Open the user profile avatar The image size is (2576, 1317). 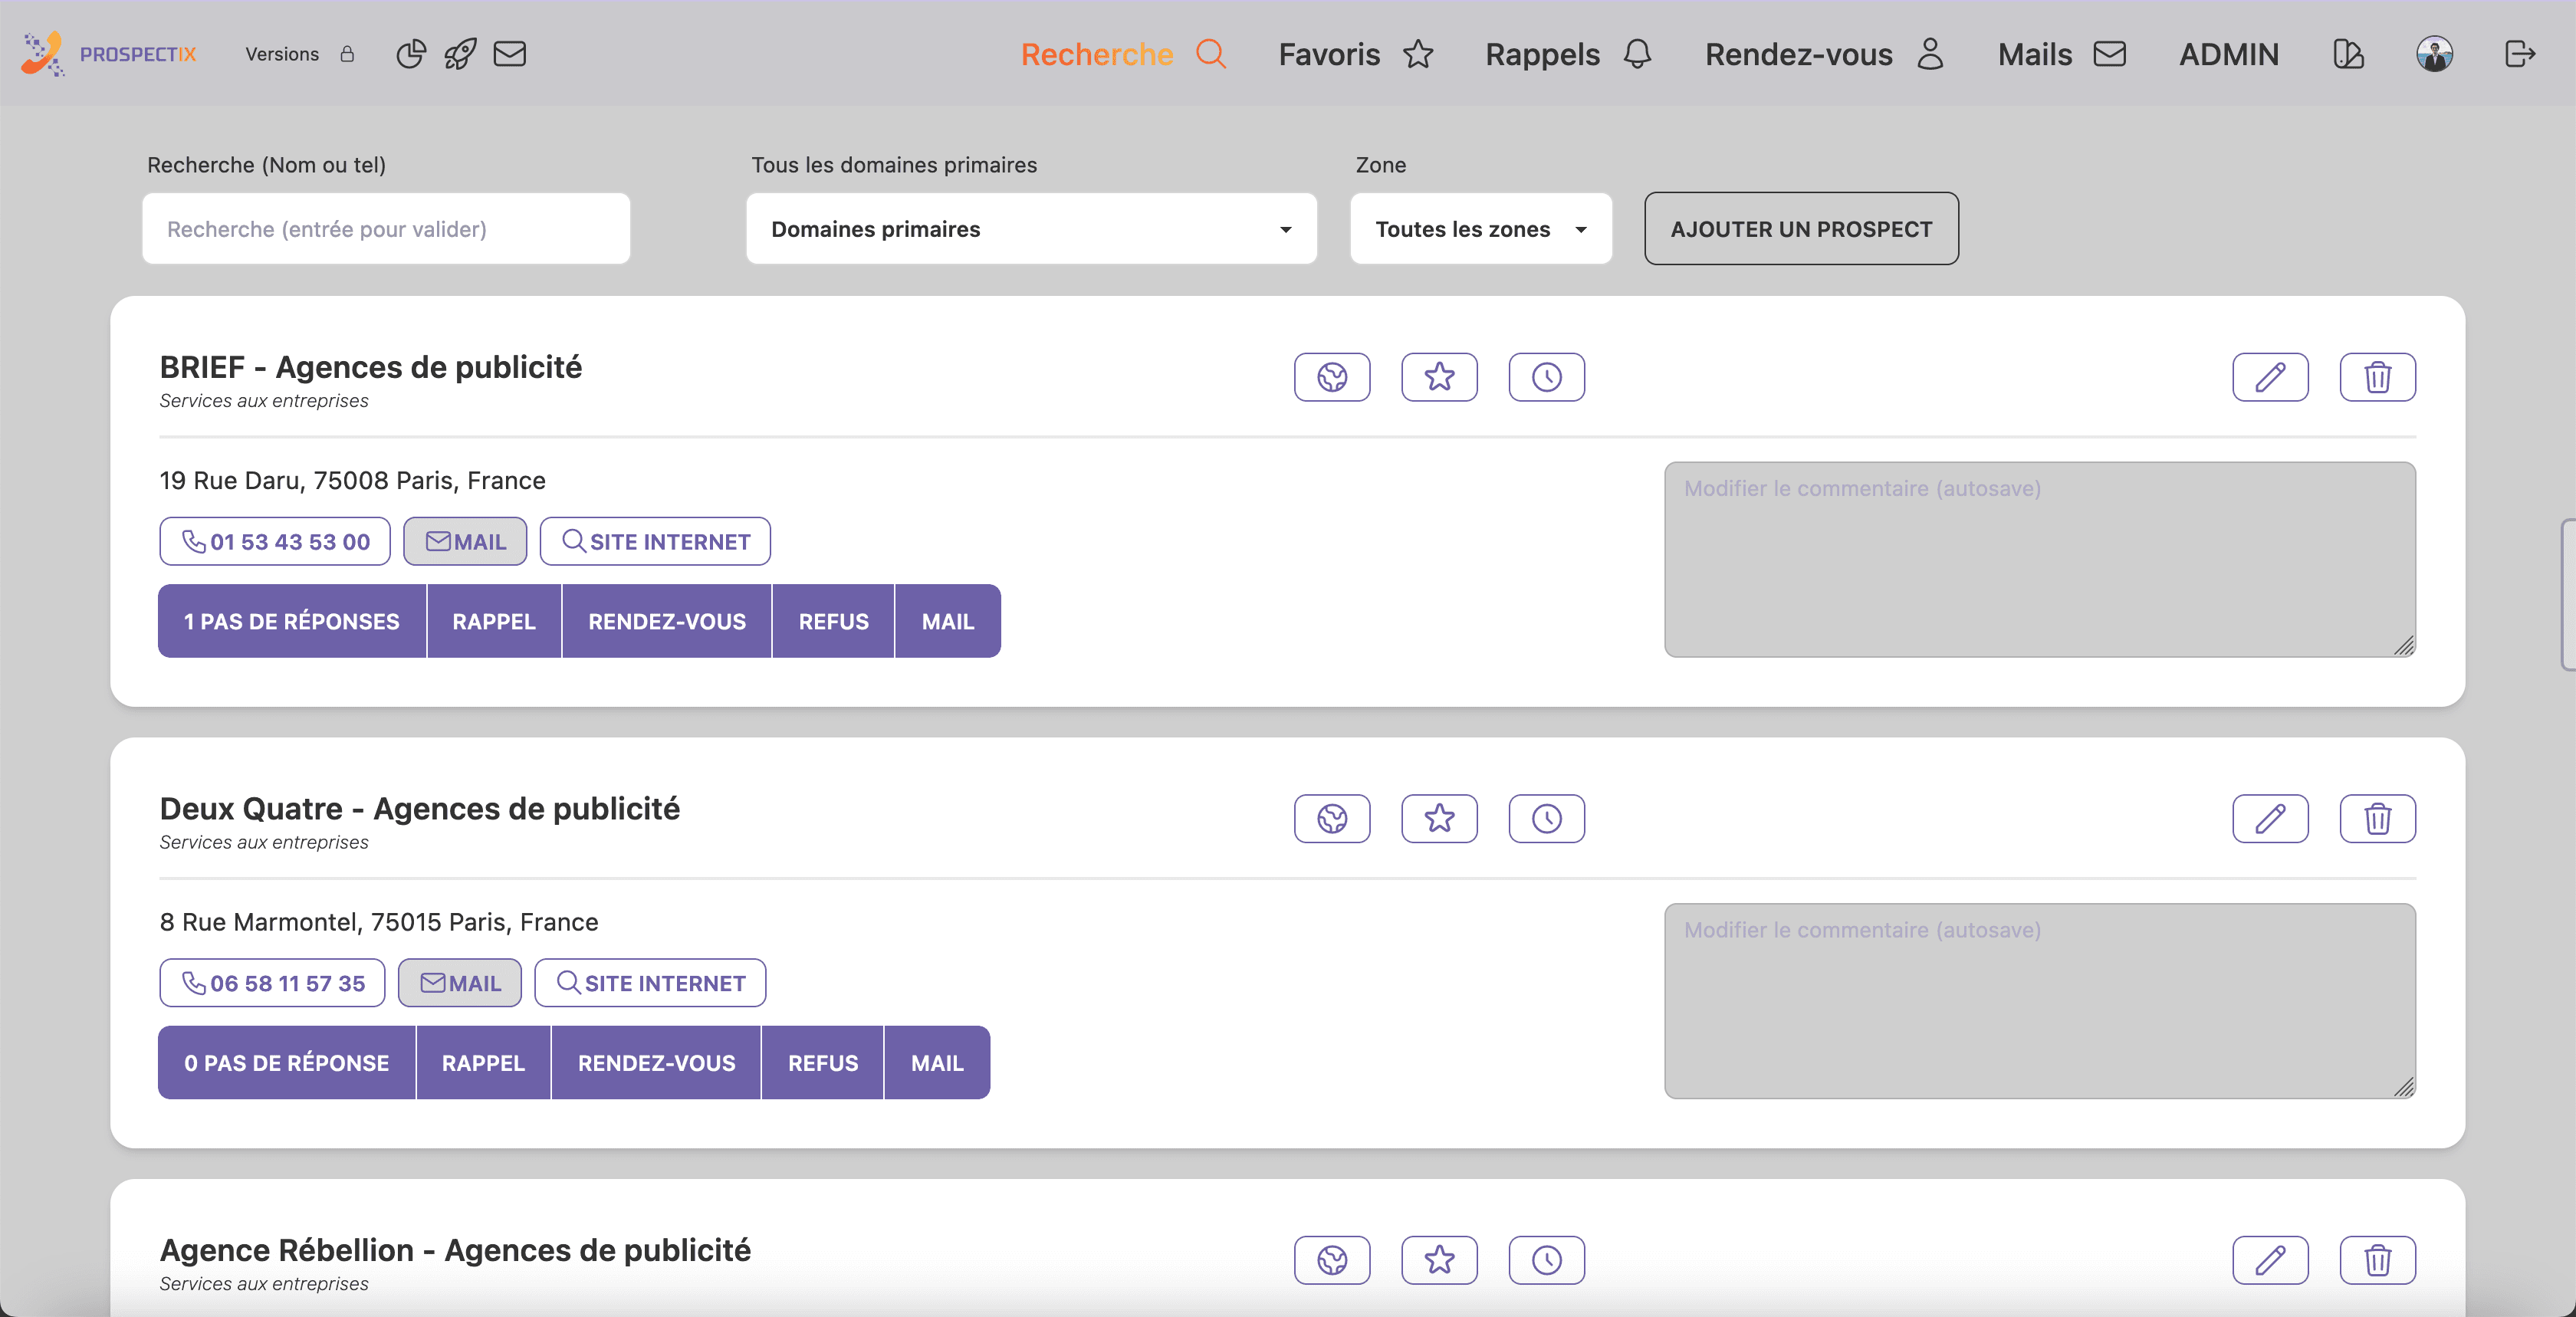(2434, 54)
